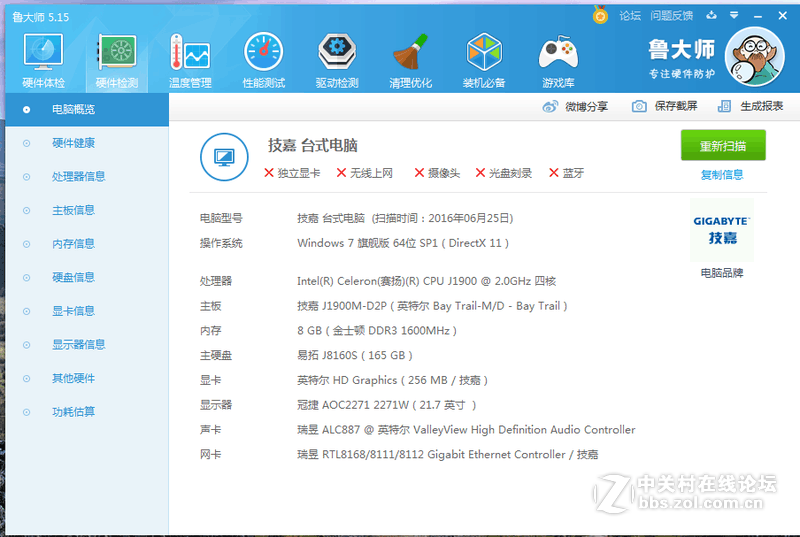Viewport: 800px width, 537px height.
Task: Close the 鲁大师 window
Action: pos(782,16)
